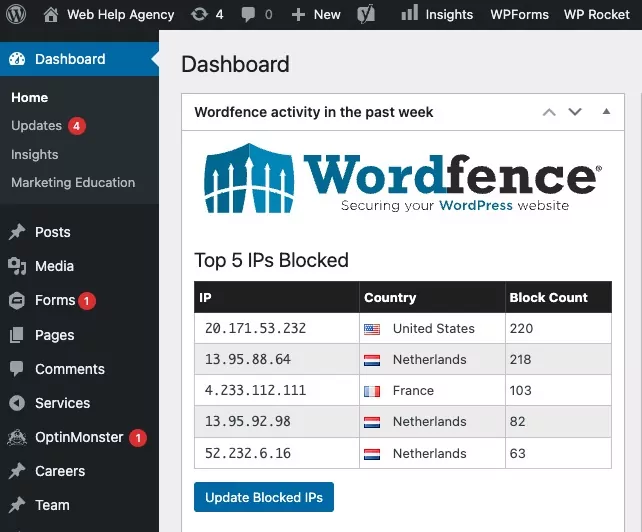This screenshot has height=532, width=642.
Task: Click the red 1 badge beside Forms
Action: click(x=87, y=301)
